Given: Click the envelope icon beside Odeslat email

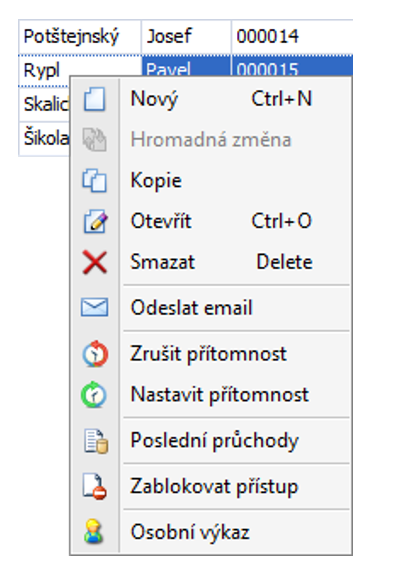Looking at the screenshot, I should pos(95,307).
